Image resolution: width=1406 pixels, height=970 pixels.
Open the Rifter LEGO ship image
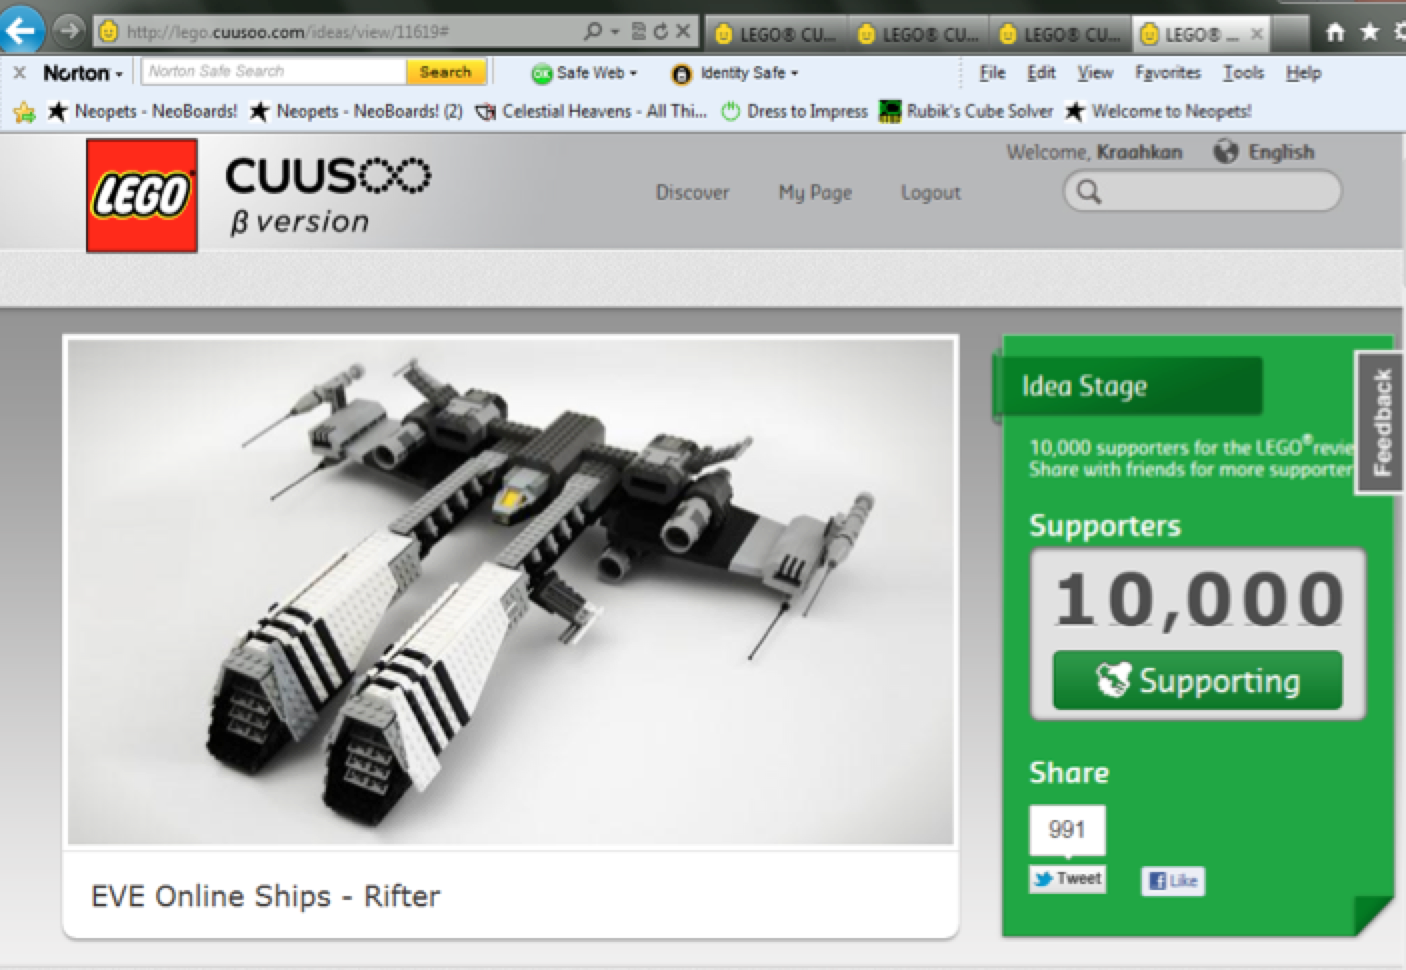[x=510, y=592]
